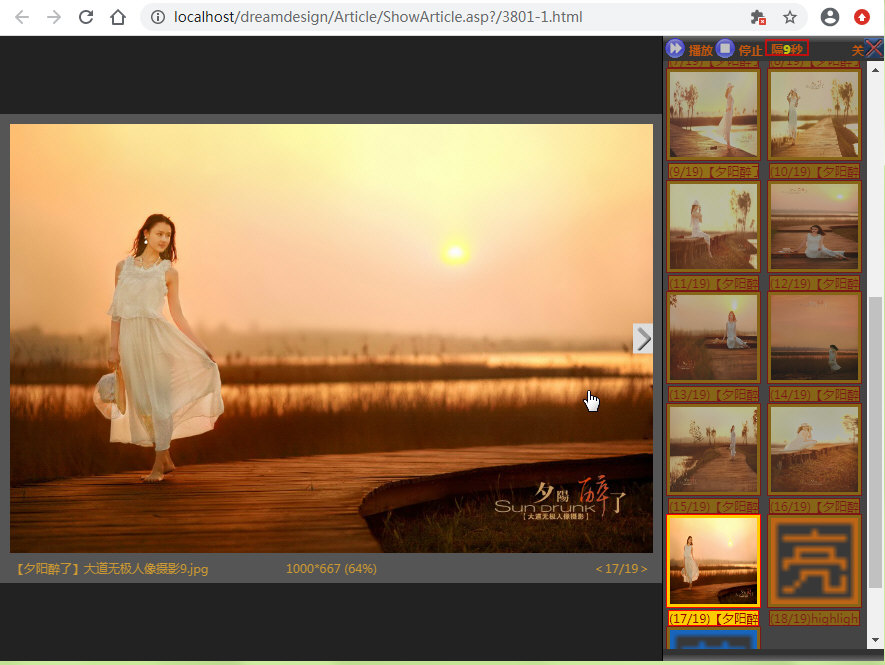
Task: Click the main sunset portrait photo
Action: click(x=331, y=338)
